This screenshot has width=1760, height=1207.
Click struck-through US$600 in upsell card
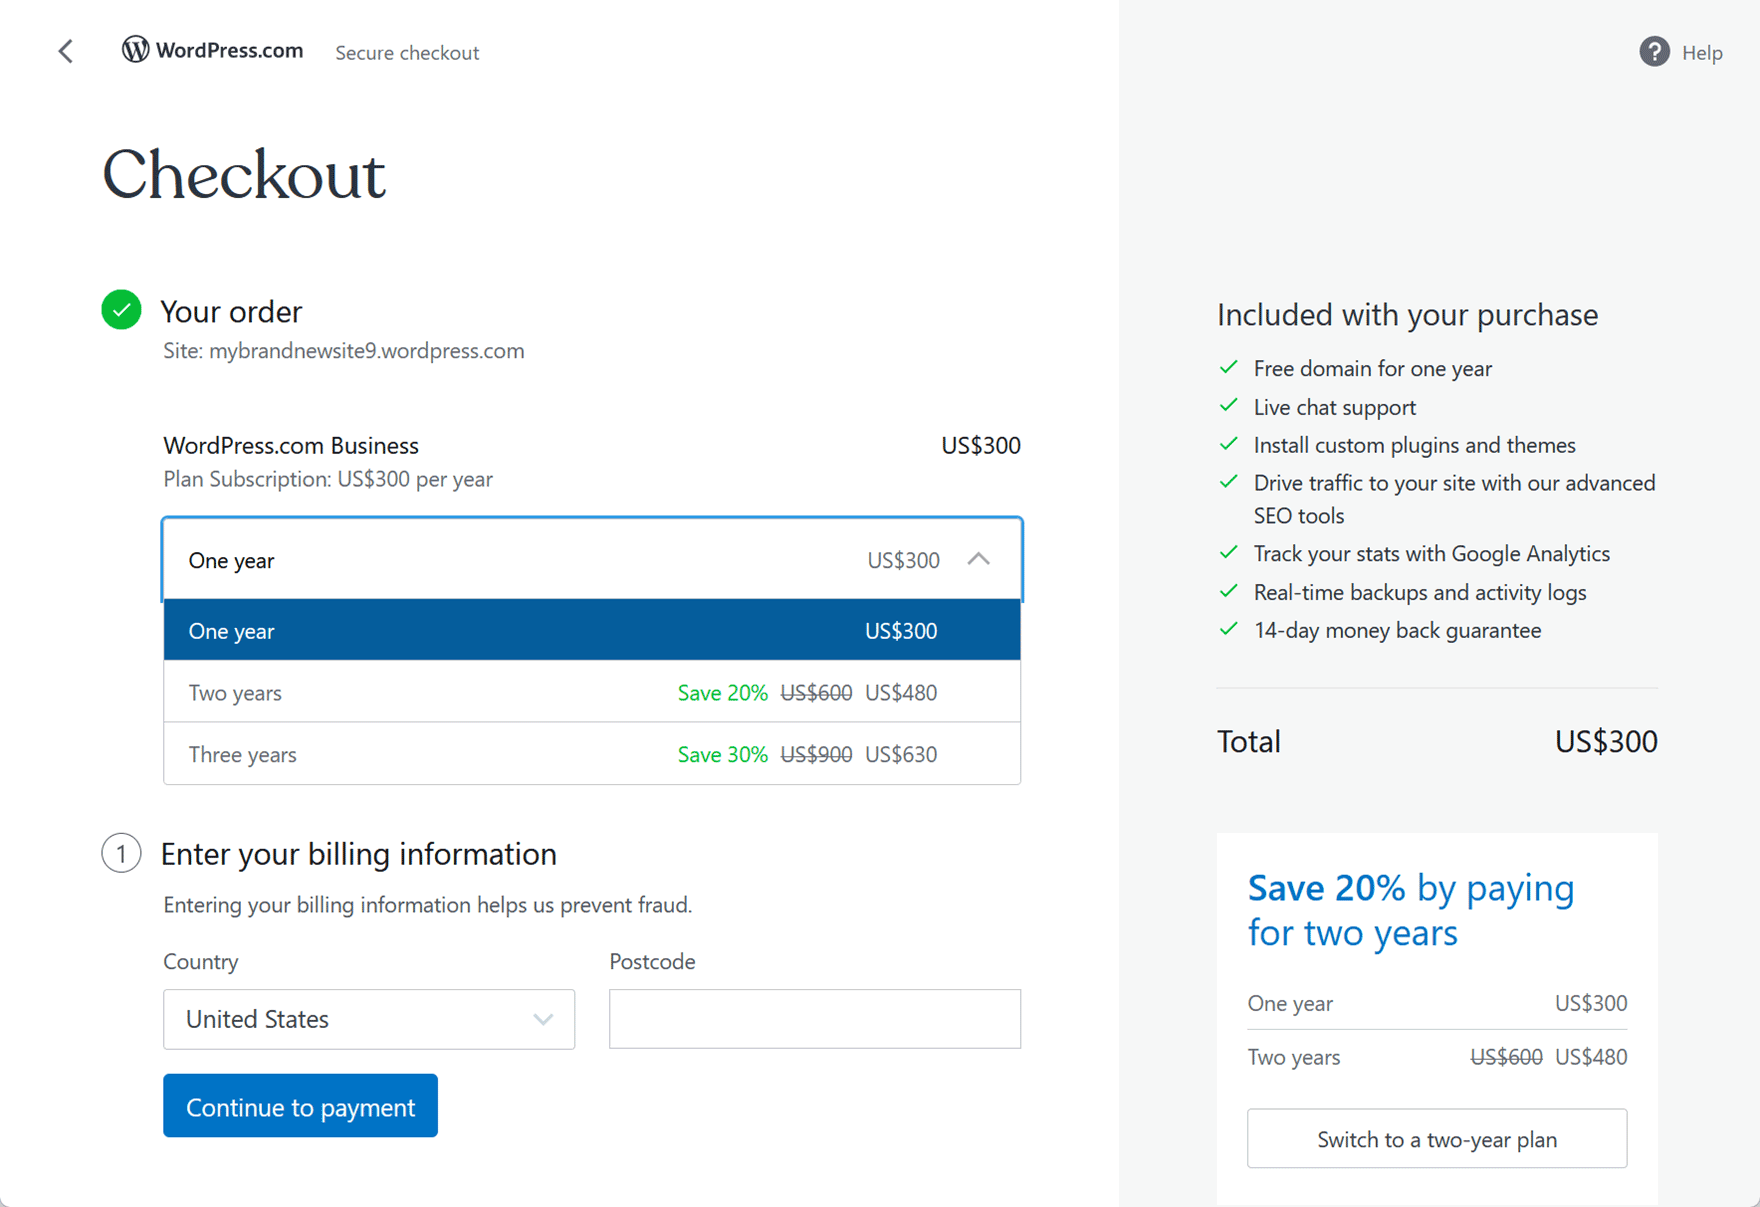click(x=1505, y=1057)
